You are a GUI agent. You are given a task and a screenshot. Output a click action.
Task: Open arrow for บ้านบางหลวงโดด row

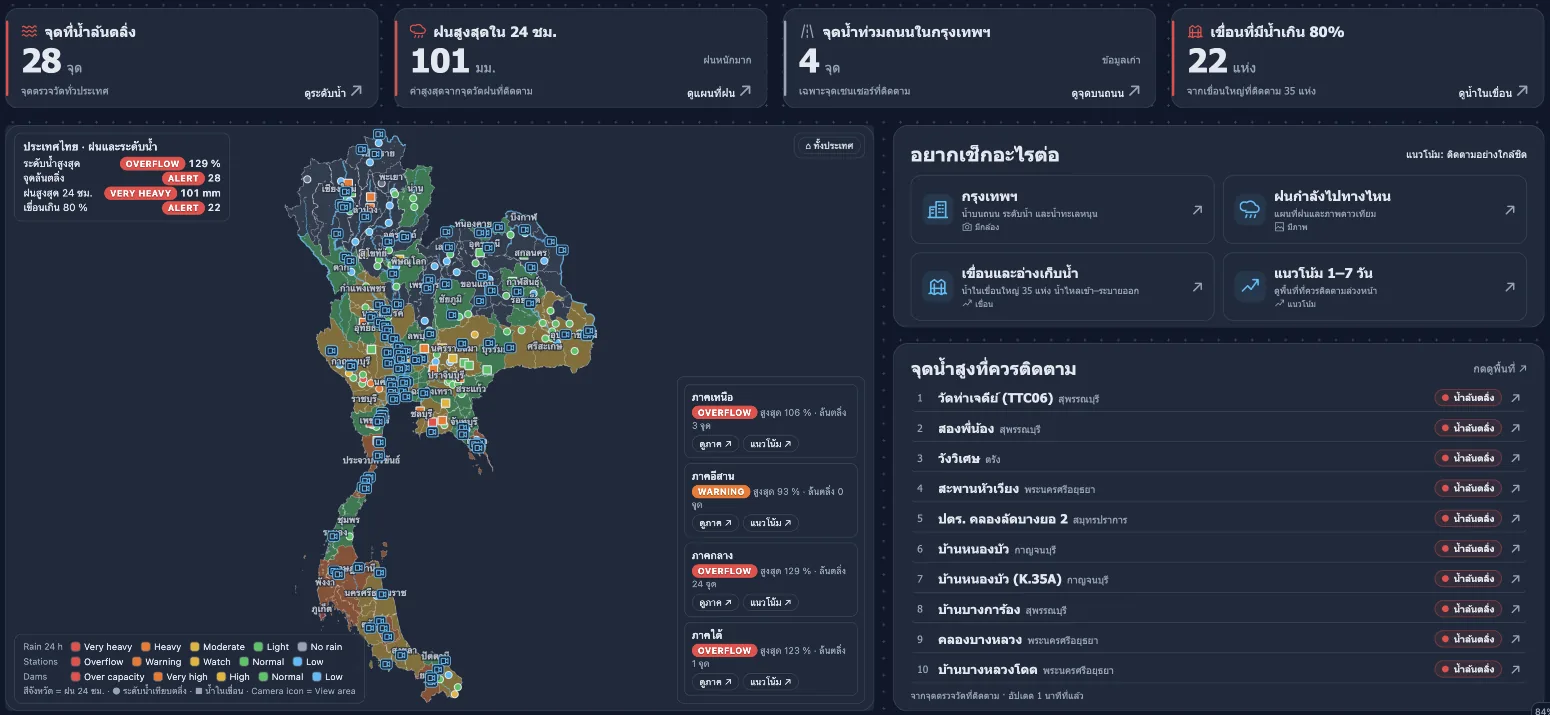1516,668
